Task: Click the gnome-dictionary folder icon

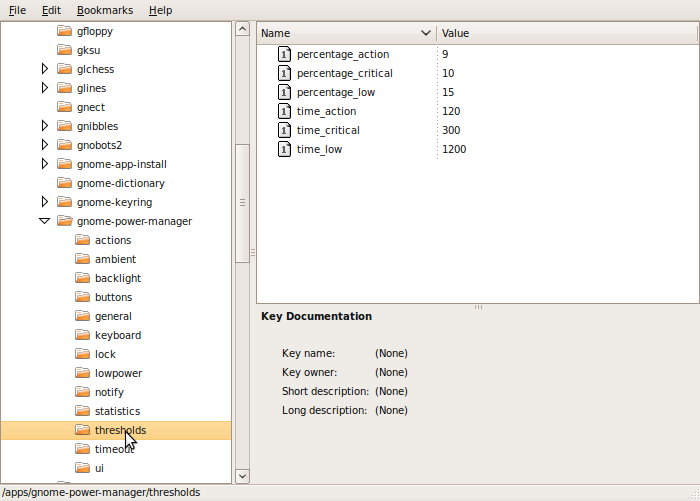Action: pyautogui.click(x=65, y=183)
